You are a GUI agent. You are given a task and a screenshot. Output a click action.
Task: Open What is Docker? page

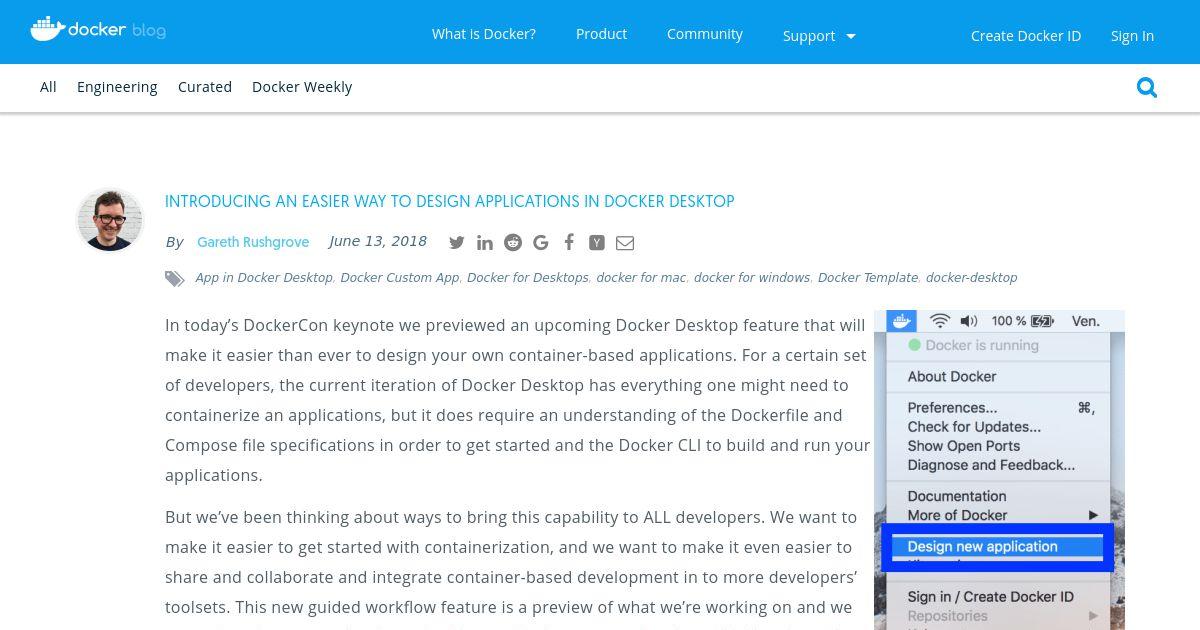[484, 34]
